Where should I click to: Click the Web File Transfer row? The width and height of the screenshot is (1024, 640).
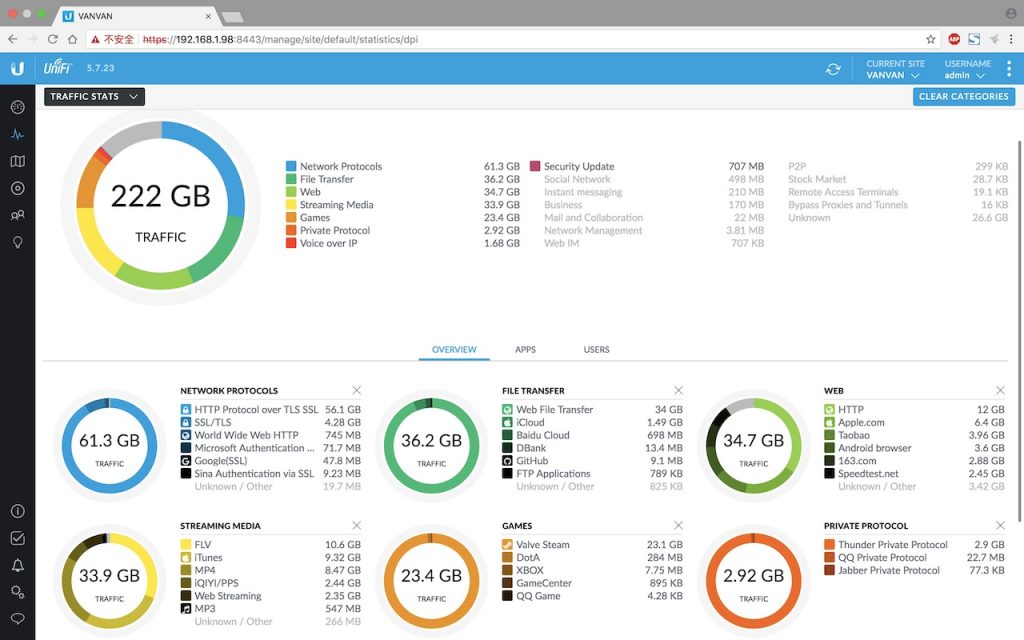tap(592, 409)
